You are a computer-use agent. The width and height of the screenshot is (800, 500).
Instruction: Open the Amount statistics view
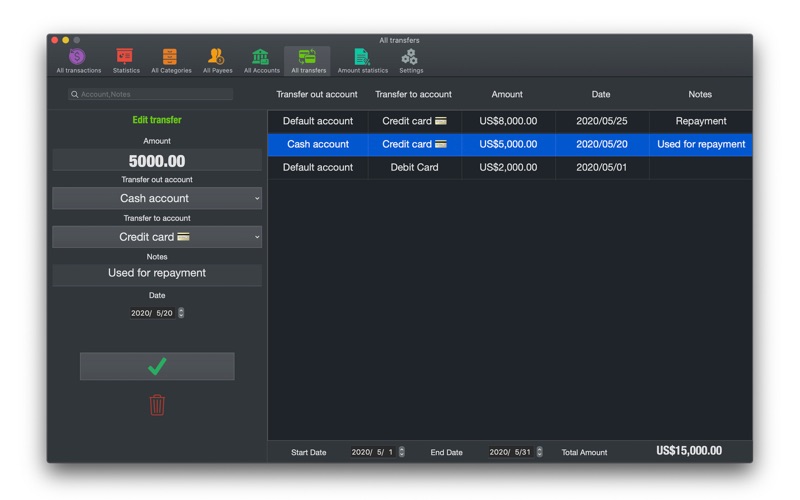[x=362, y=61]
